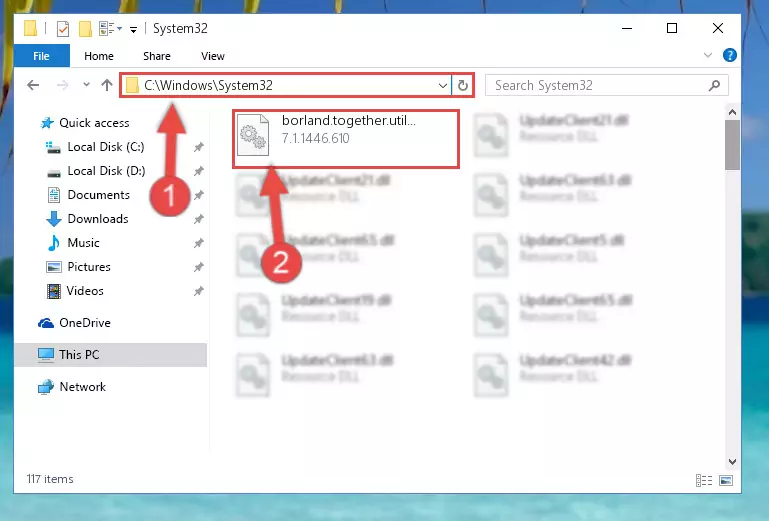Screen dimensions: 769x521
Task: Click the pin icon beside Local Disk (D:)
Action: tap(199, 171)
